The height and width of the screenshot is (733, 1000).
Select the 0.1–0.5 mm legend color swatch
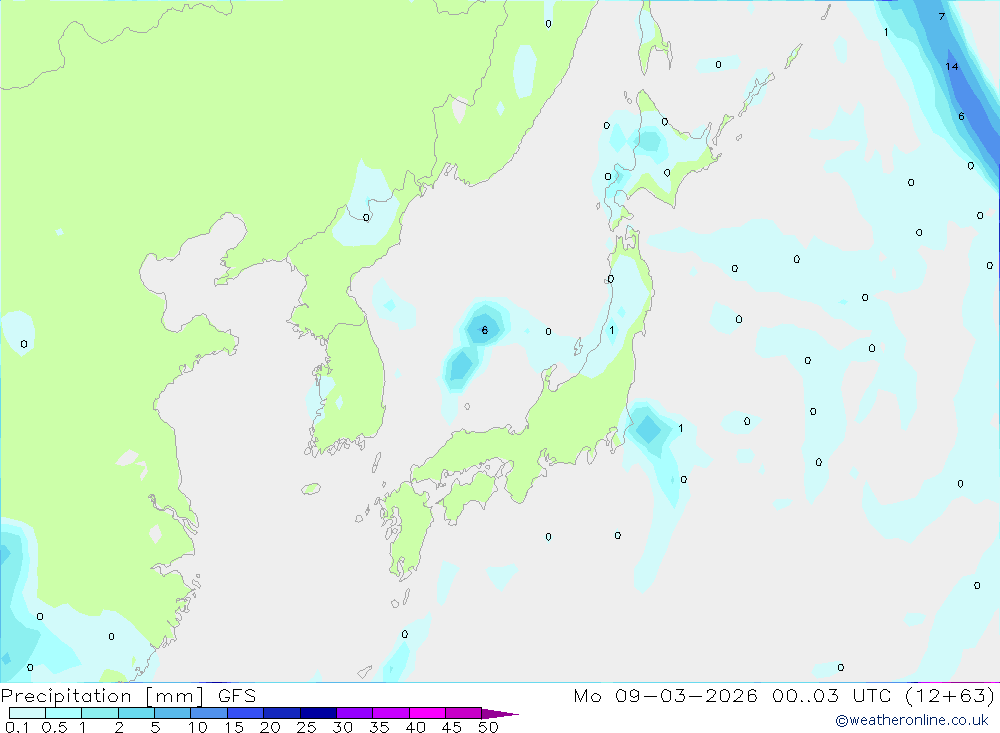(x=27, y=713)
